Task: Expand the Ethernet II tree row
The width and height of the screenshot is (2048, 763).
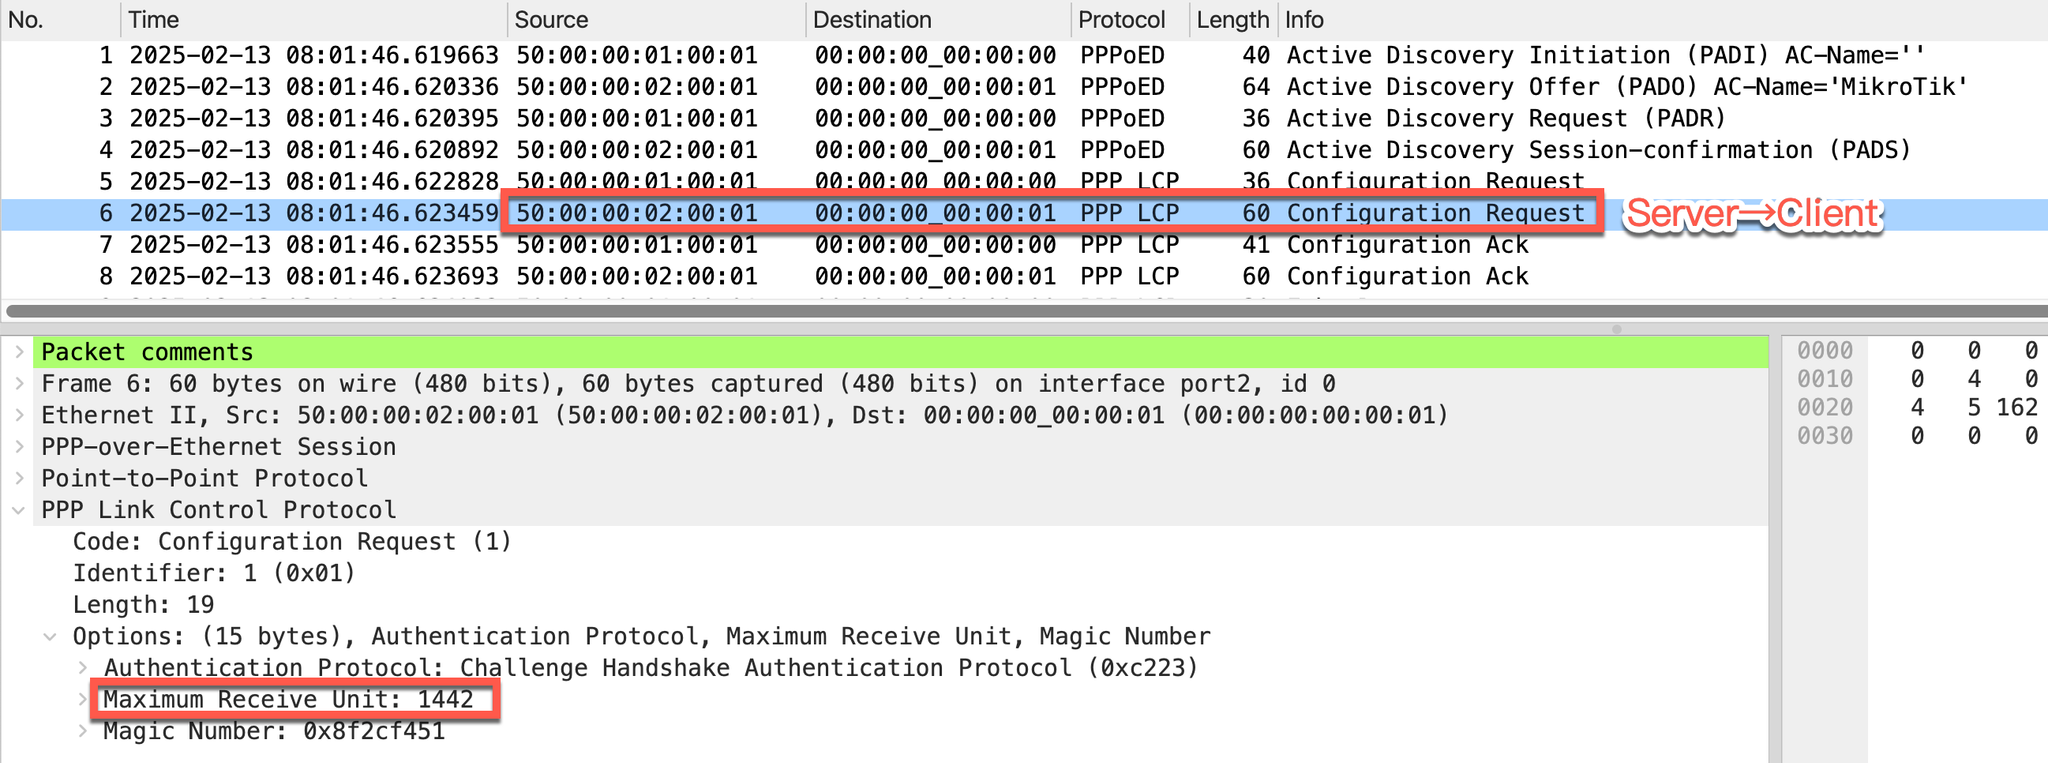Action: [19, 415]
